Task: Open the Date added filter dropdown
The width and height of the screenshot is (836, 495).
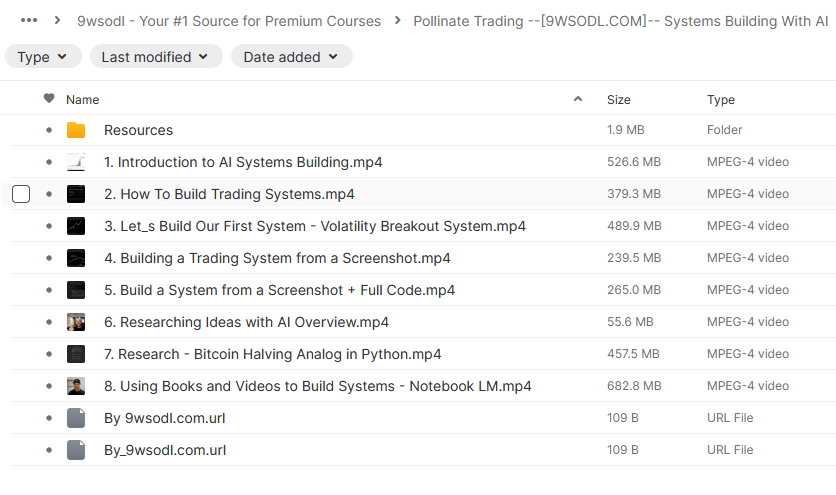Action: [292, 57]
